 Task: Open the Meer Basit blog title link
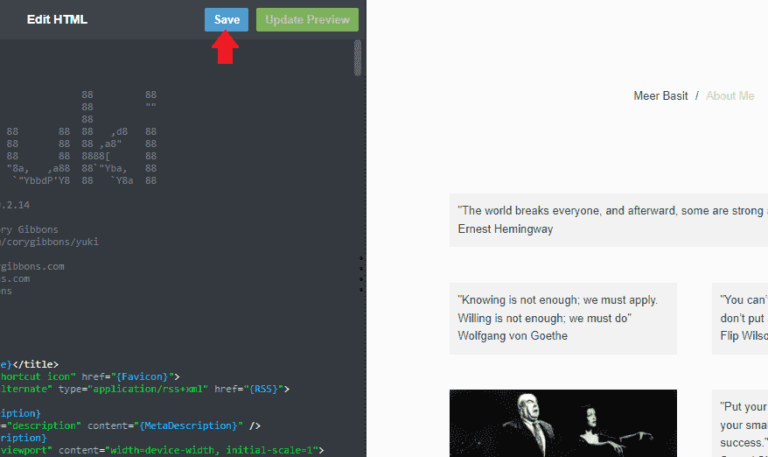coord(660,96)
